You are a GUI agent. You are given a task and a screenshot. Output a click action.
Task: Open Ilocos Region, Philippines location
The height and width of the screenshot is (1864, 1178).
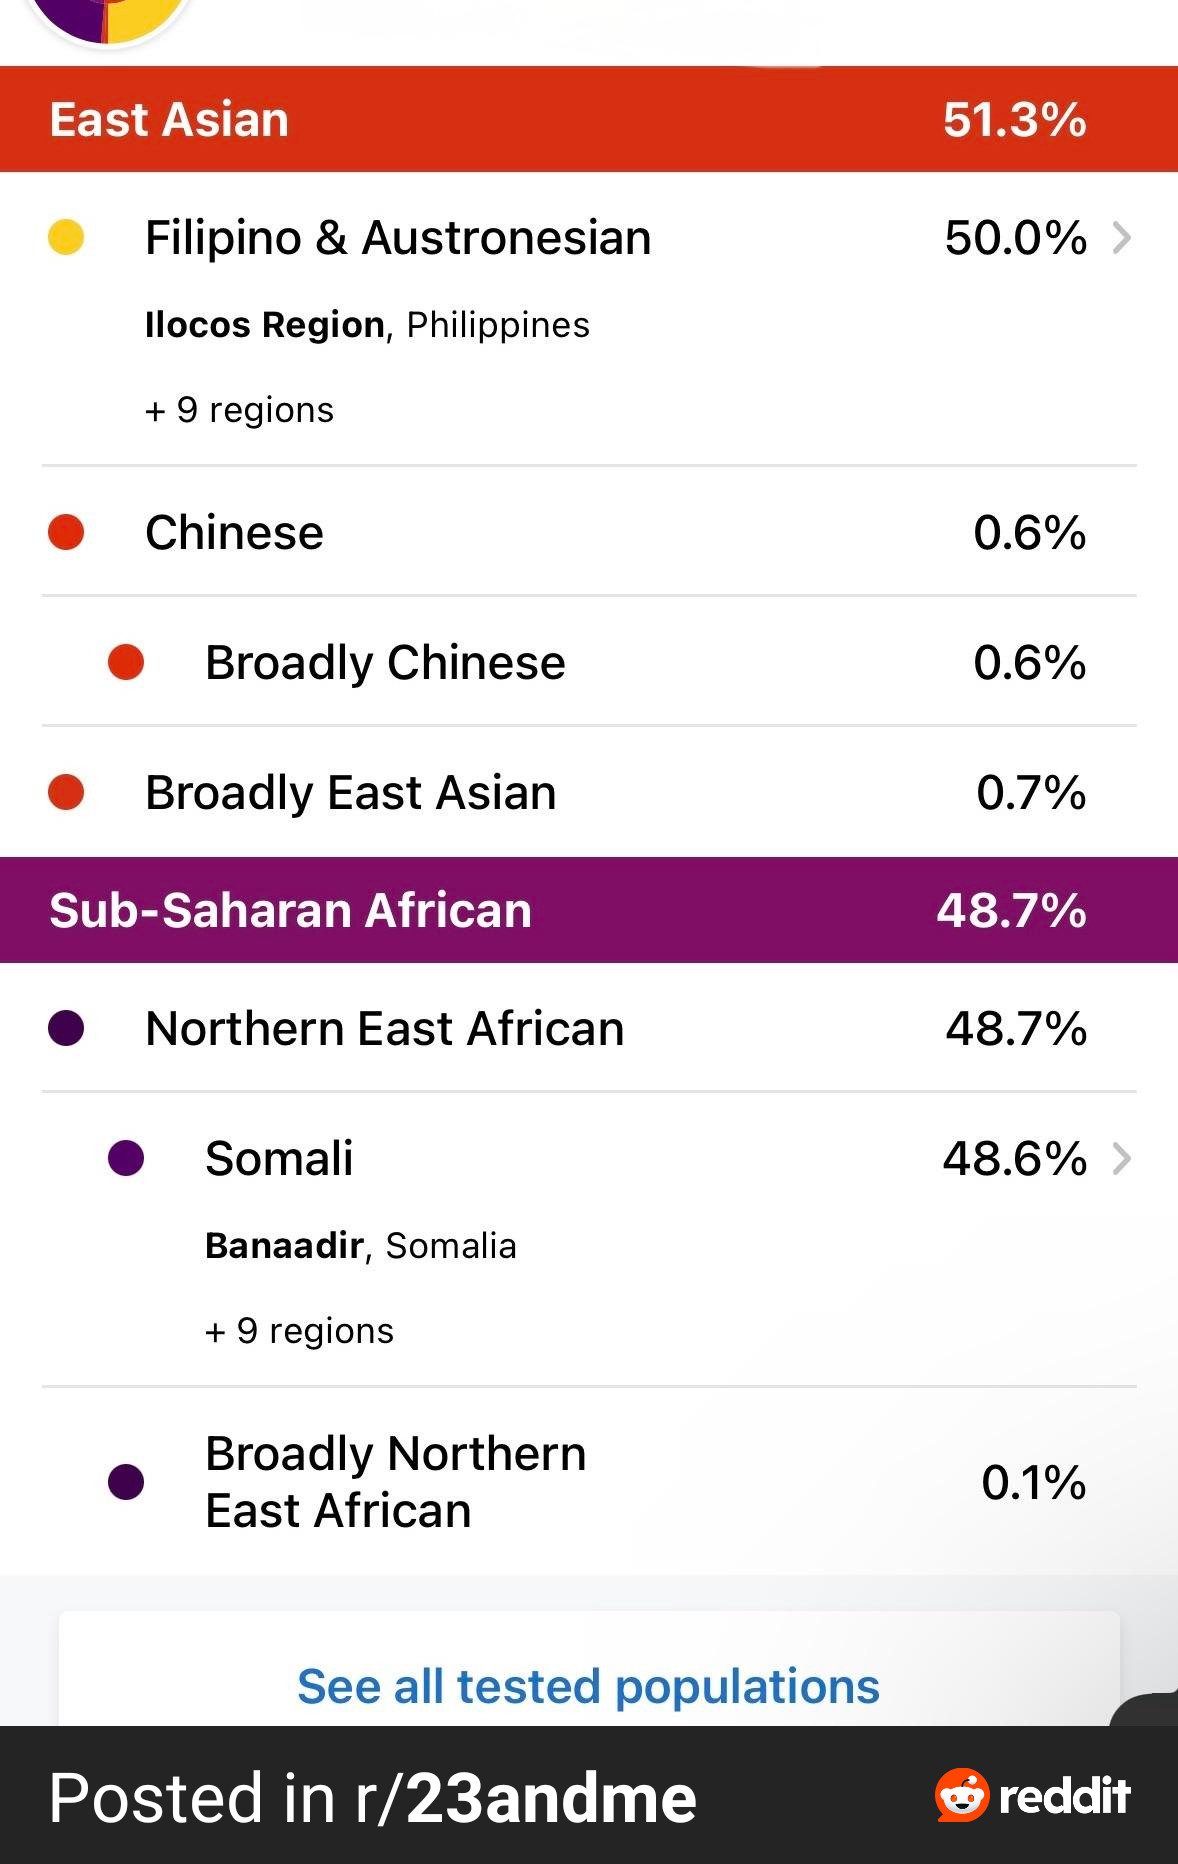pyautogui.click(x=367, y=325)
